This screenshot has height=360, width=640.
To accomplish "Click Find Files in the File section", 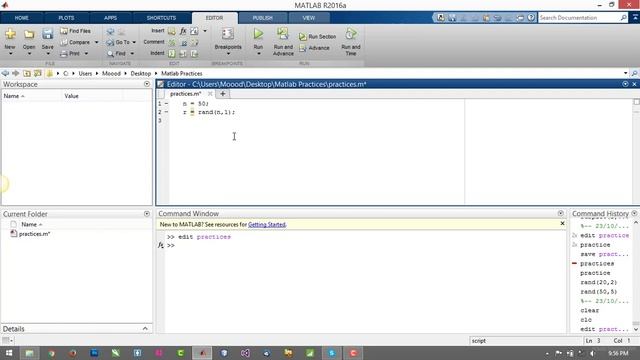I will (76, 31).
